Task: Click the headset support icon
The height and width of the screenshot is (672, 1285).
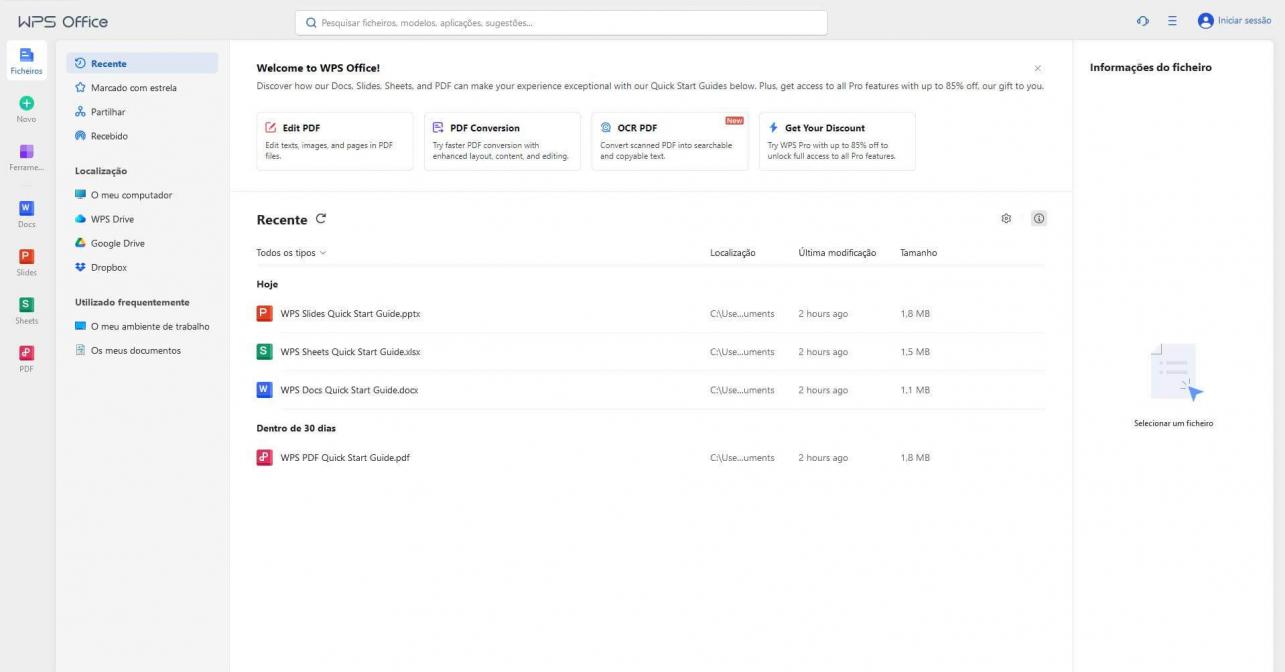Action: (1143, 22)
